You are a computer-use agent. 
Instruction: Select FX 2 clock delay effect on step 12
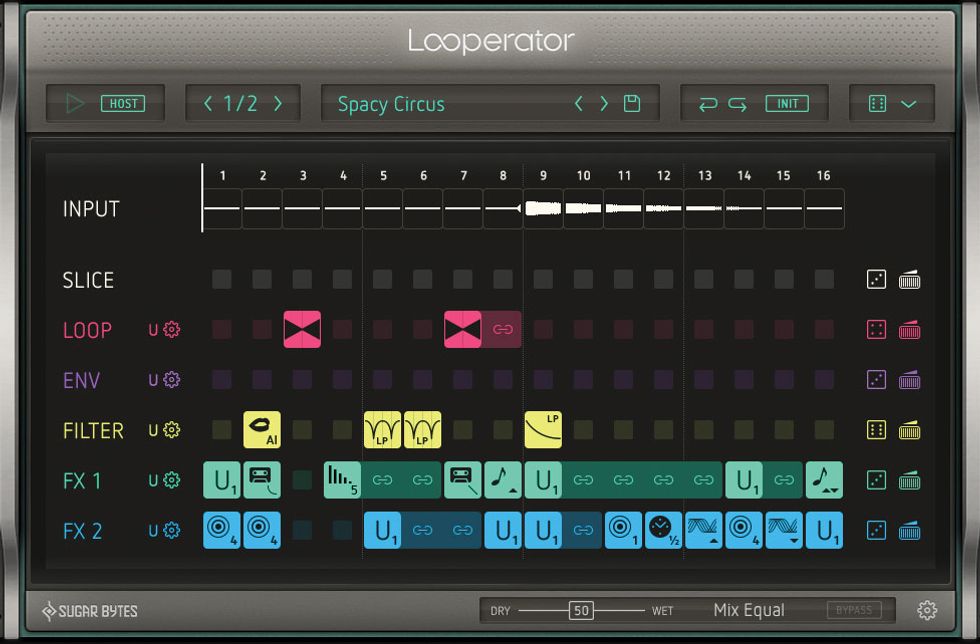click(x=664, y=531)
